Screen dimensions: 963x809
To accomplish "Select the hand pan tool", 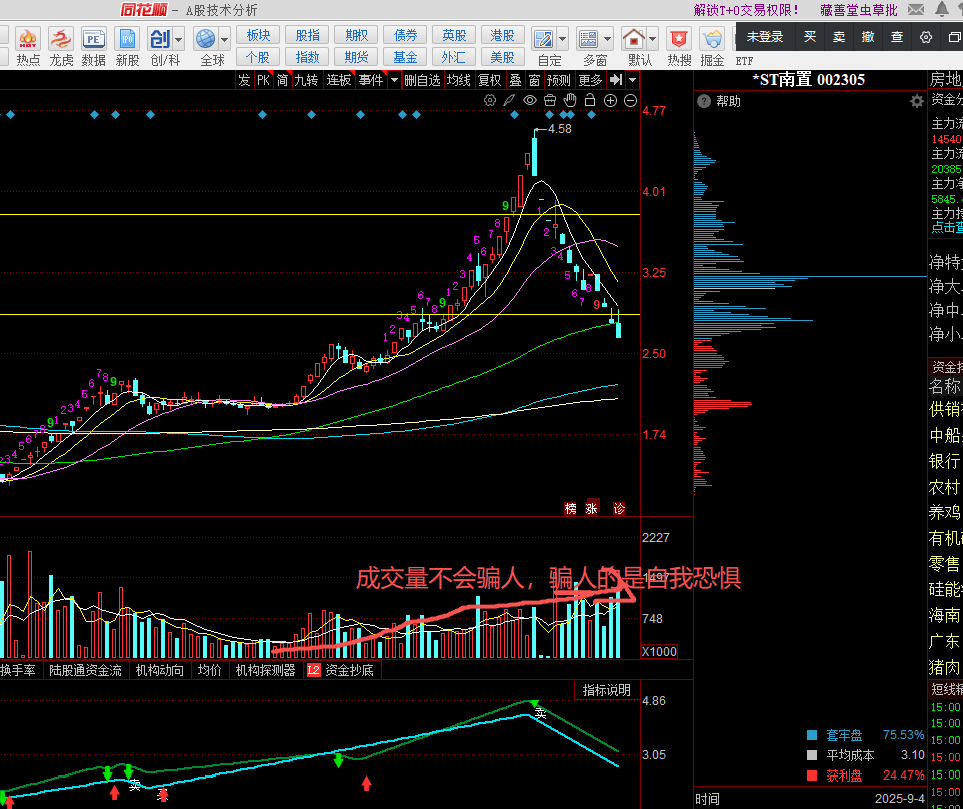I will 570,100.
